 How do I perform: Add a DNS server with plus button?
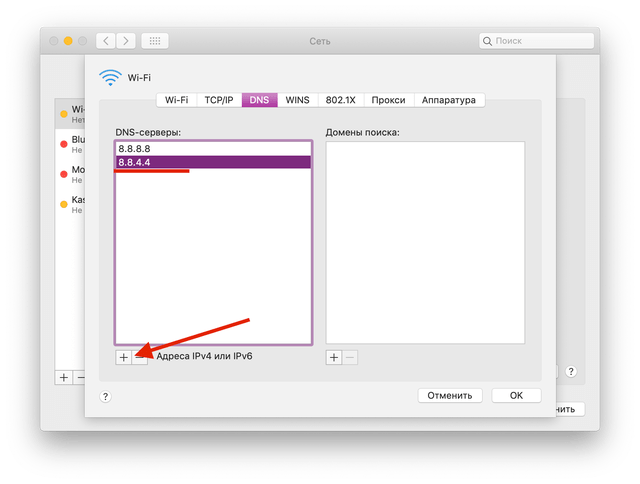[123, 357]
